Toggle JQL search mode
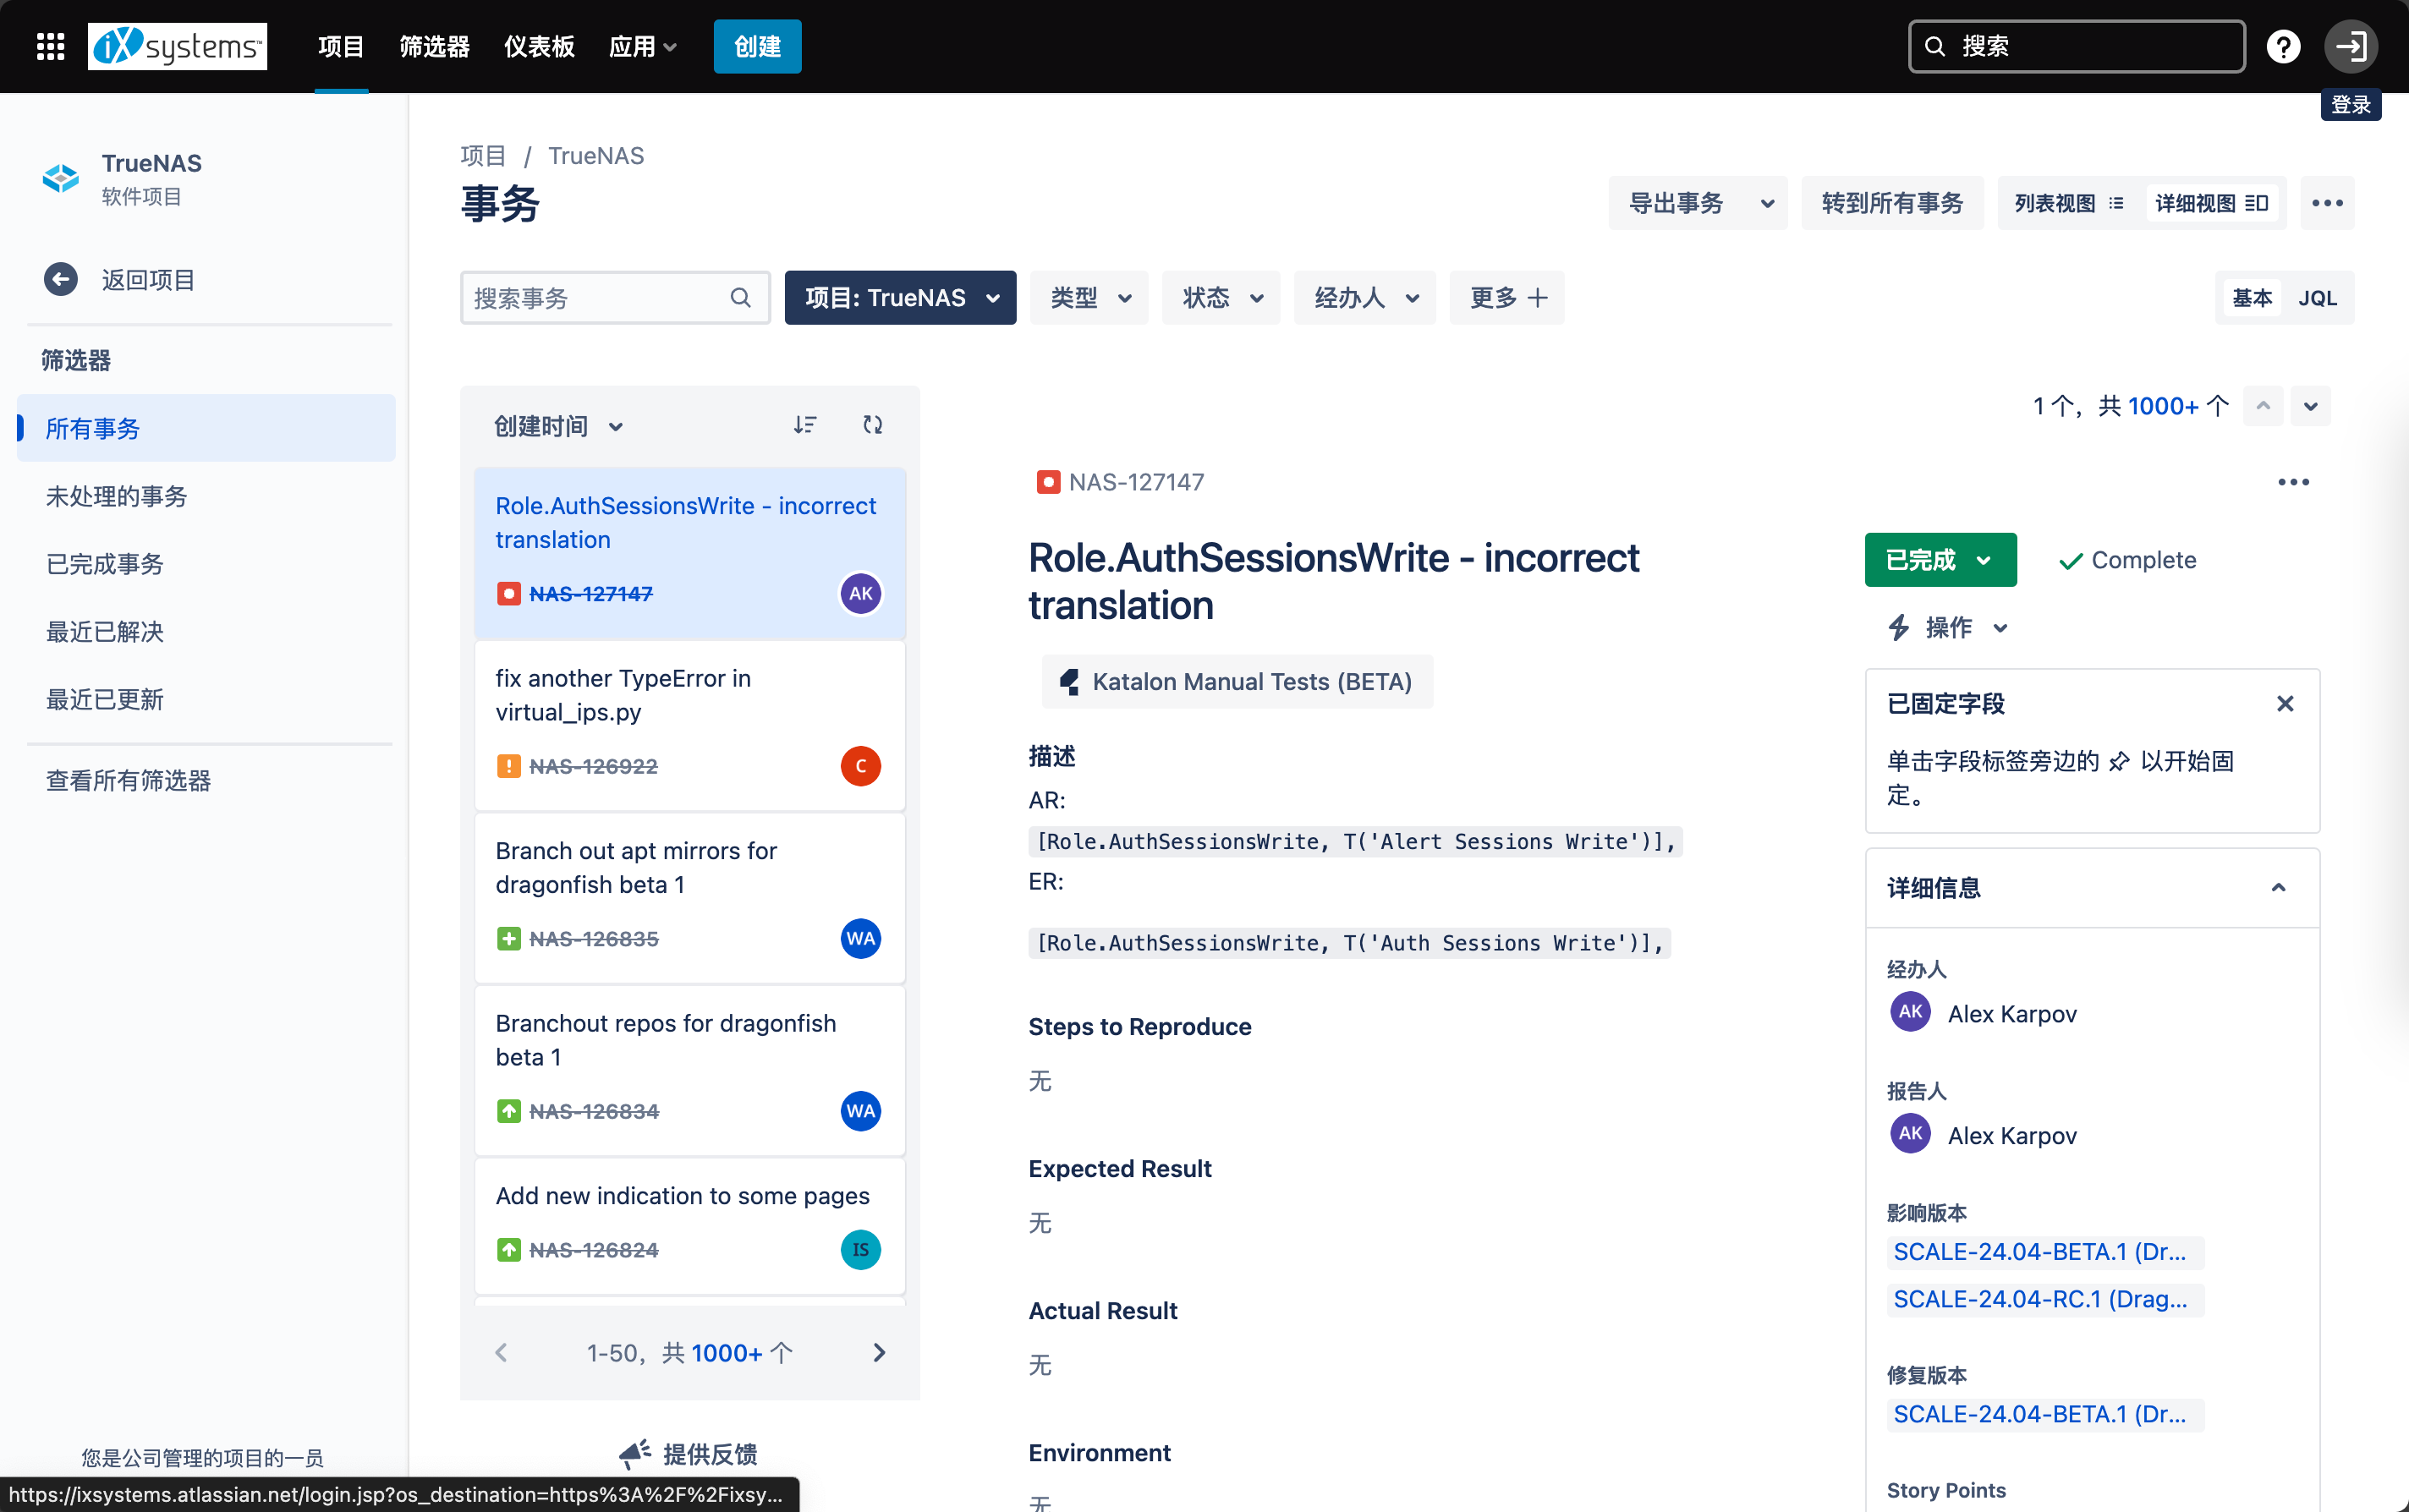Image resolution: width=2409 pixels, height=1512 pixels. (2317, 298)
